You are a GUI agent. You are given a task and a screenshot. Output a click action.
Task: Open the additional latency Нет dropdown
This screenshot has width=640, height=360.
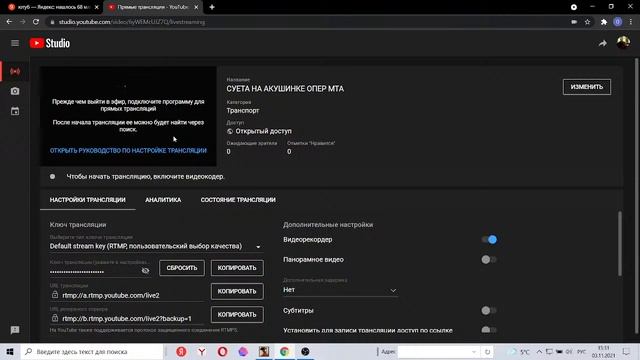(x=340, y=290)
